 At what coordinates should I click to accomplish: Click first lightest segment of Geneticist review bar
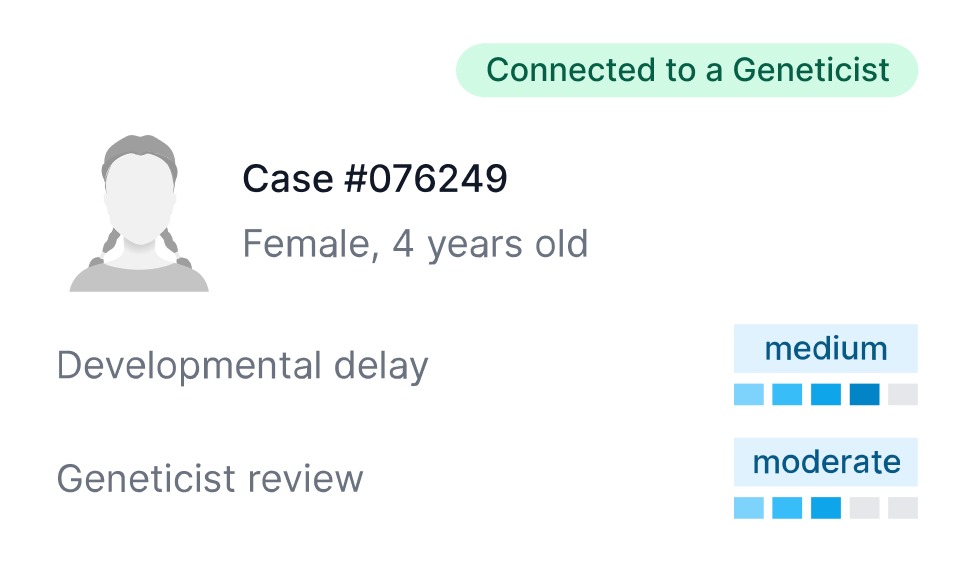(748, 508)
